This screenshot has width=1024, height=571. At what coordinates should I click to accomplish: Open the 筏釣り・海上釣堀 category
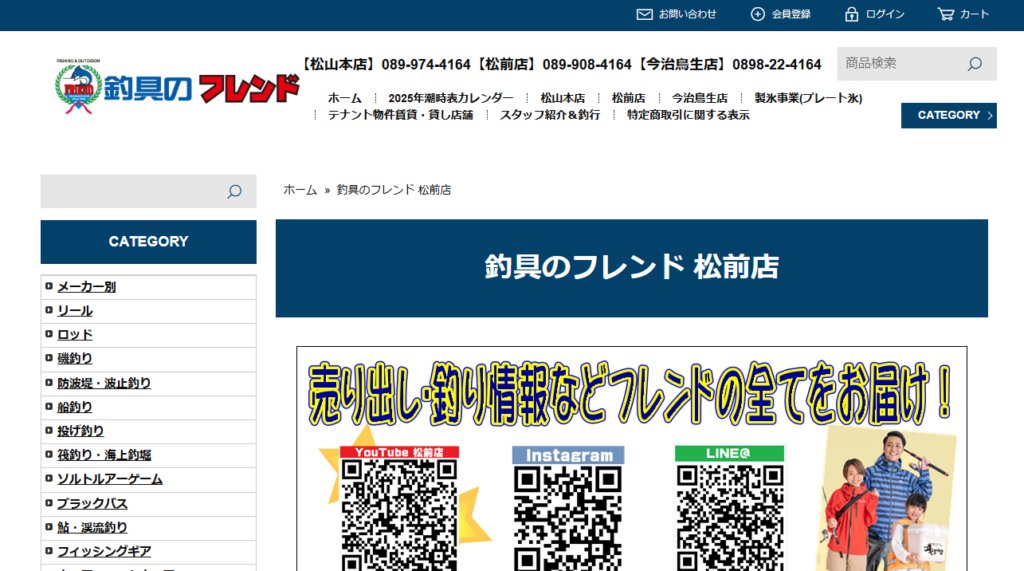pos(104,455)
